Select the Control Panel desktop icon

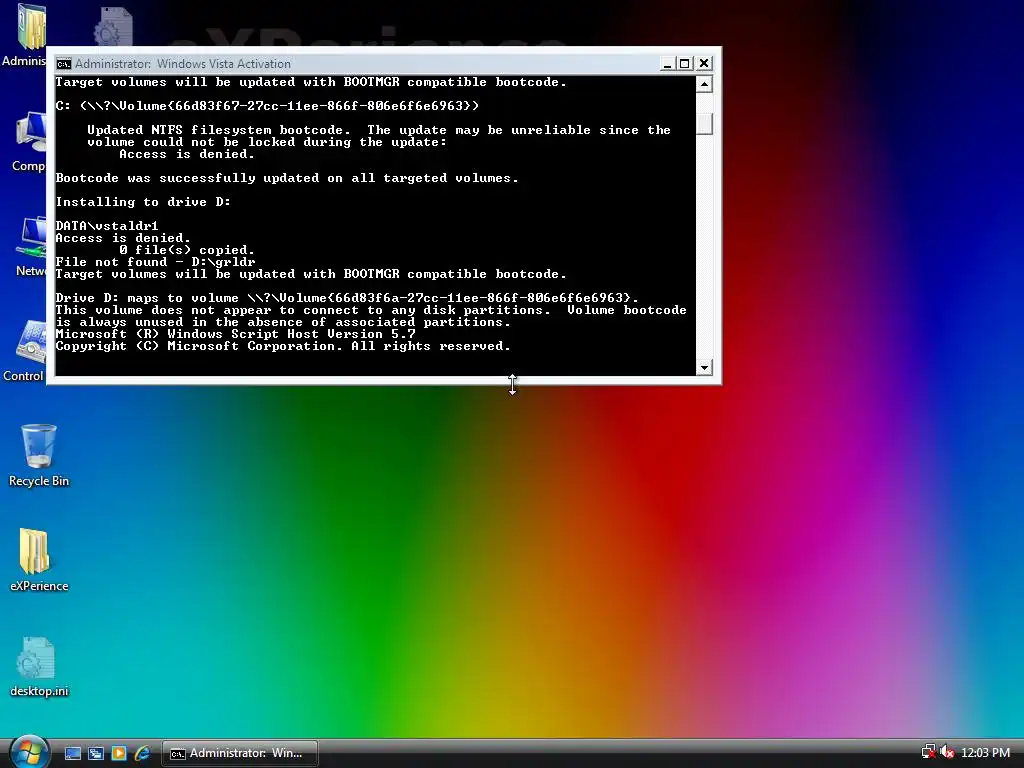click(24, 351)
